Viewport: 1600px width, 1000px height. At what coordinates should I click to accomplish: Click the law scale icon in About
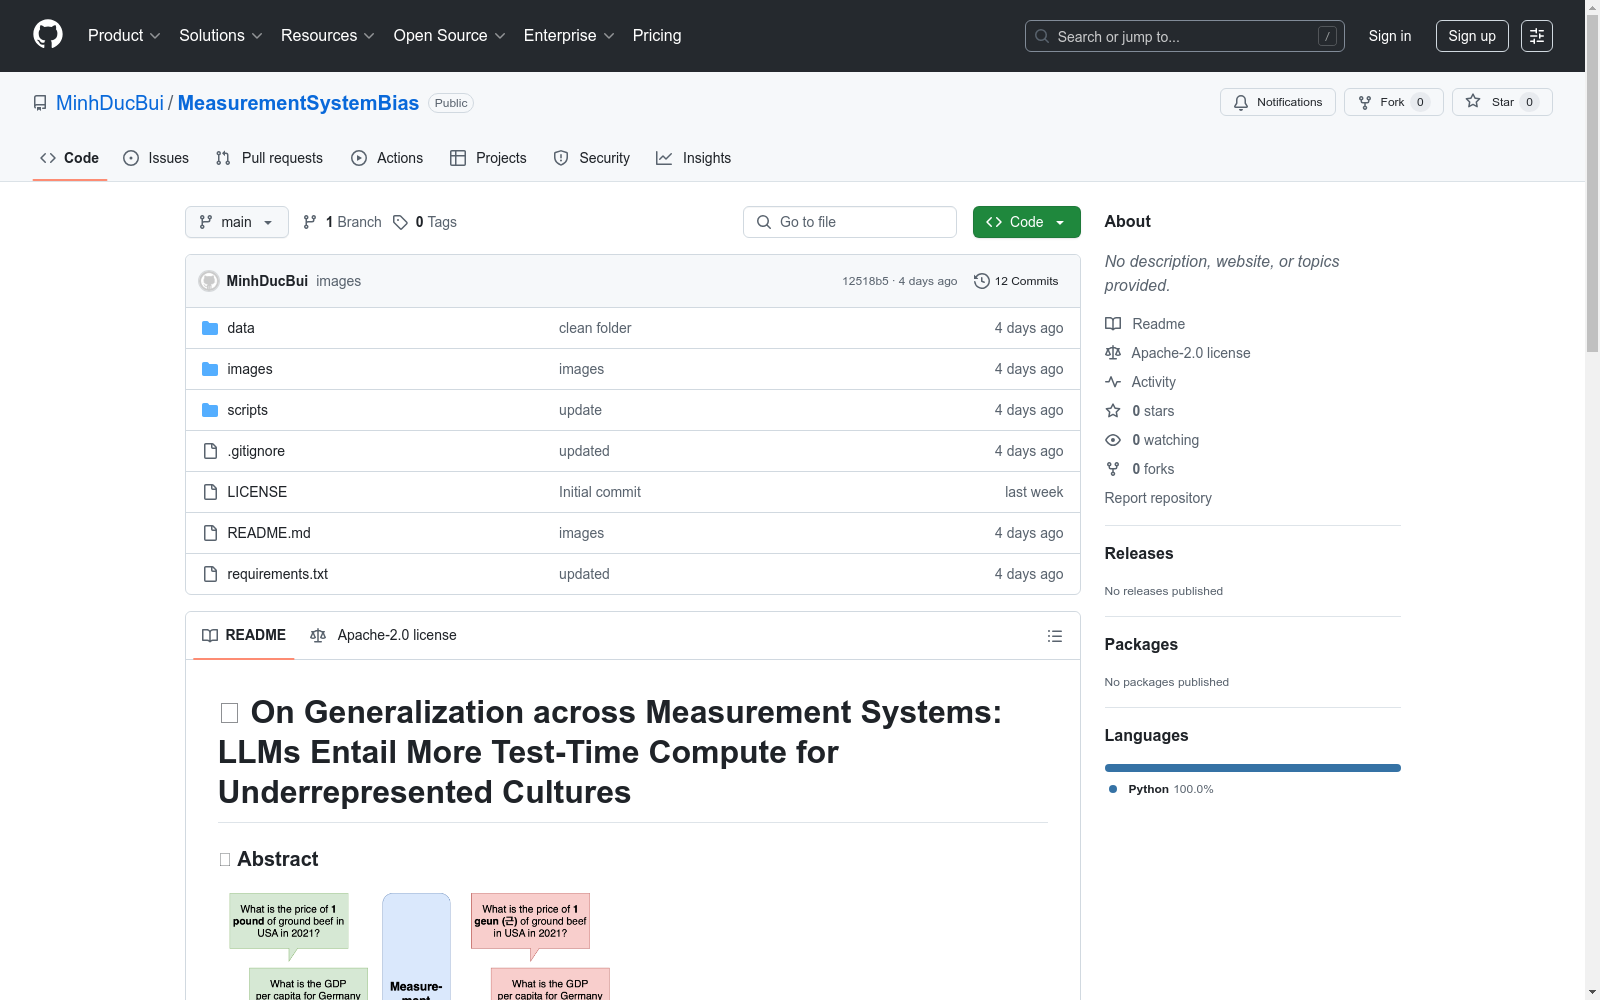(x=1113, y=353)
